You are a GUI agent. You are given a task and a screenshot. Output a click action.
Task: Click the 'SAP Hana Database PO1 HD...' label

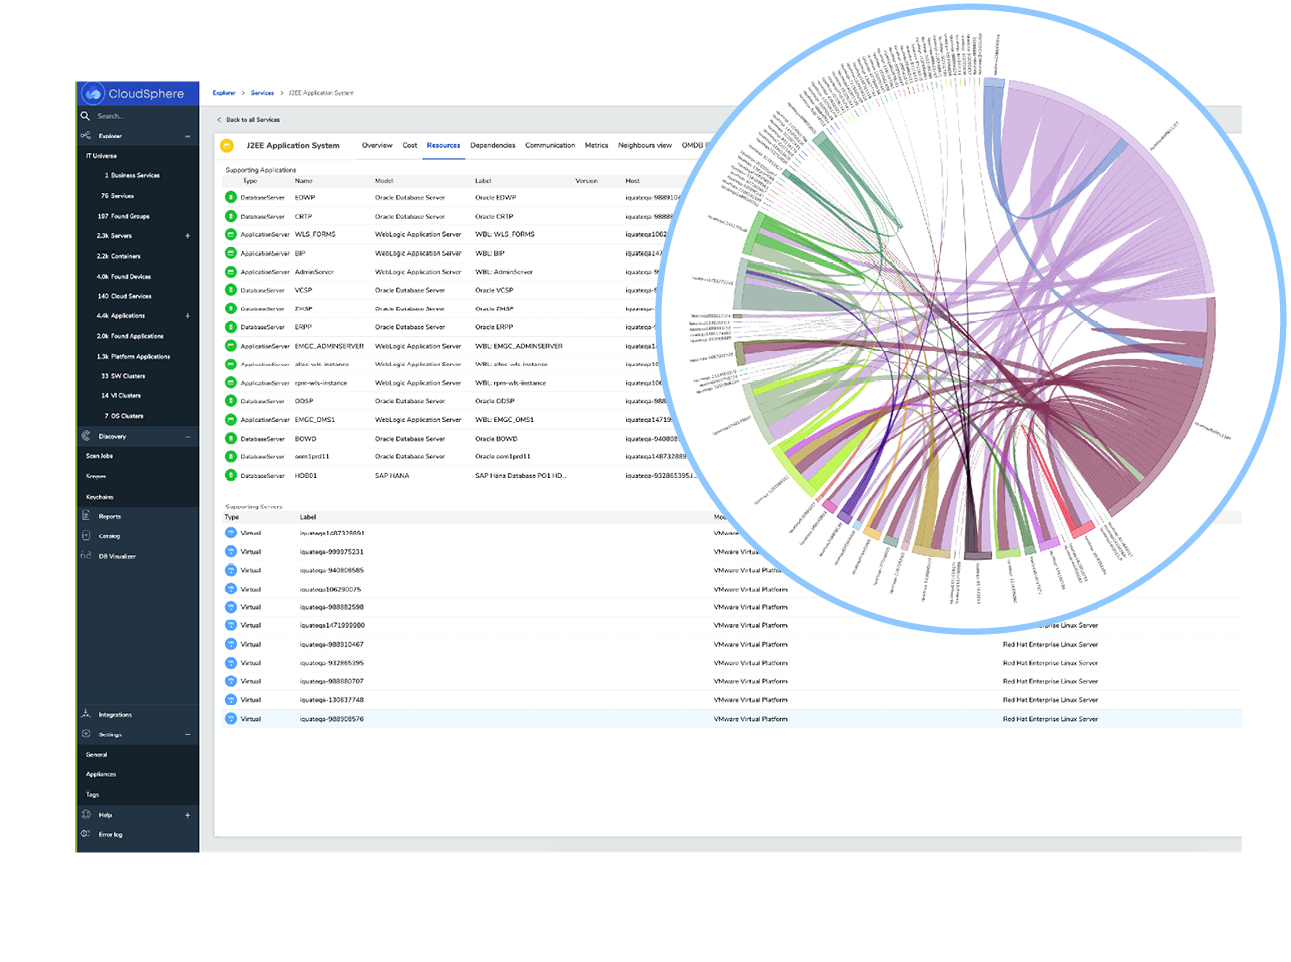click(x=521, y=476)
